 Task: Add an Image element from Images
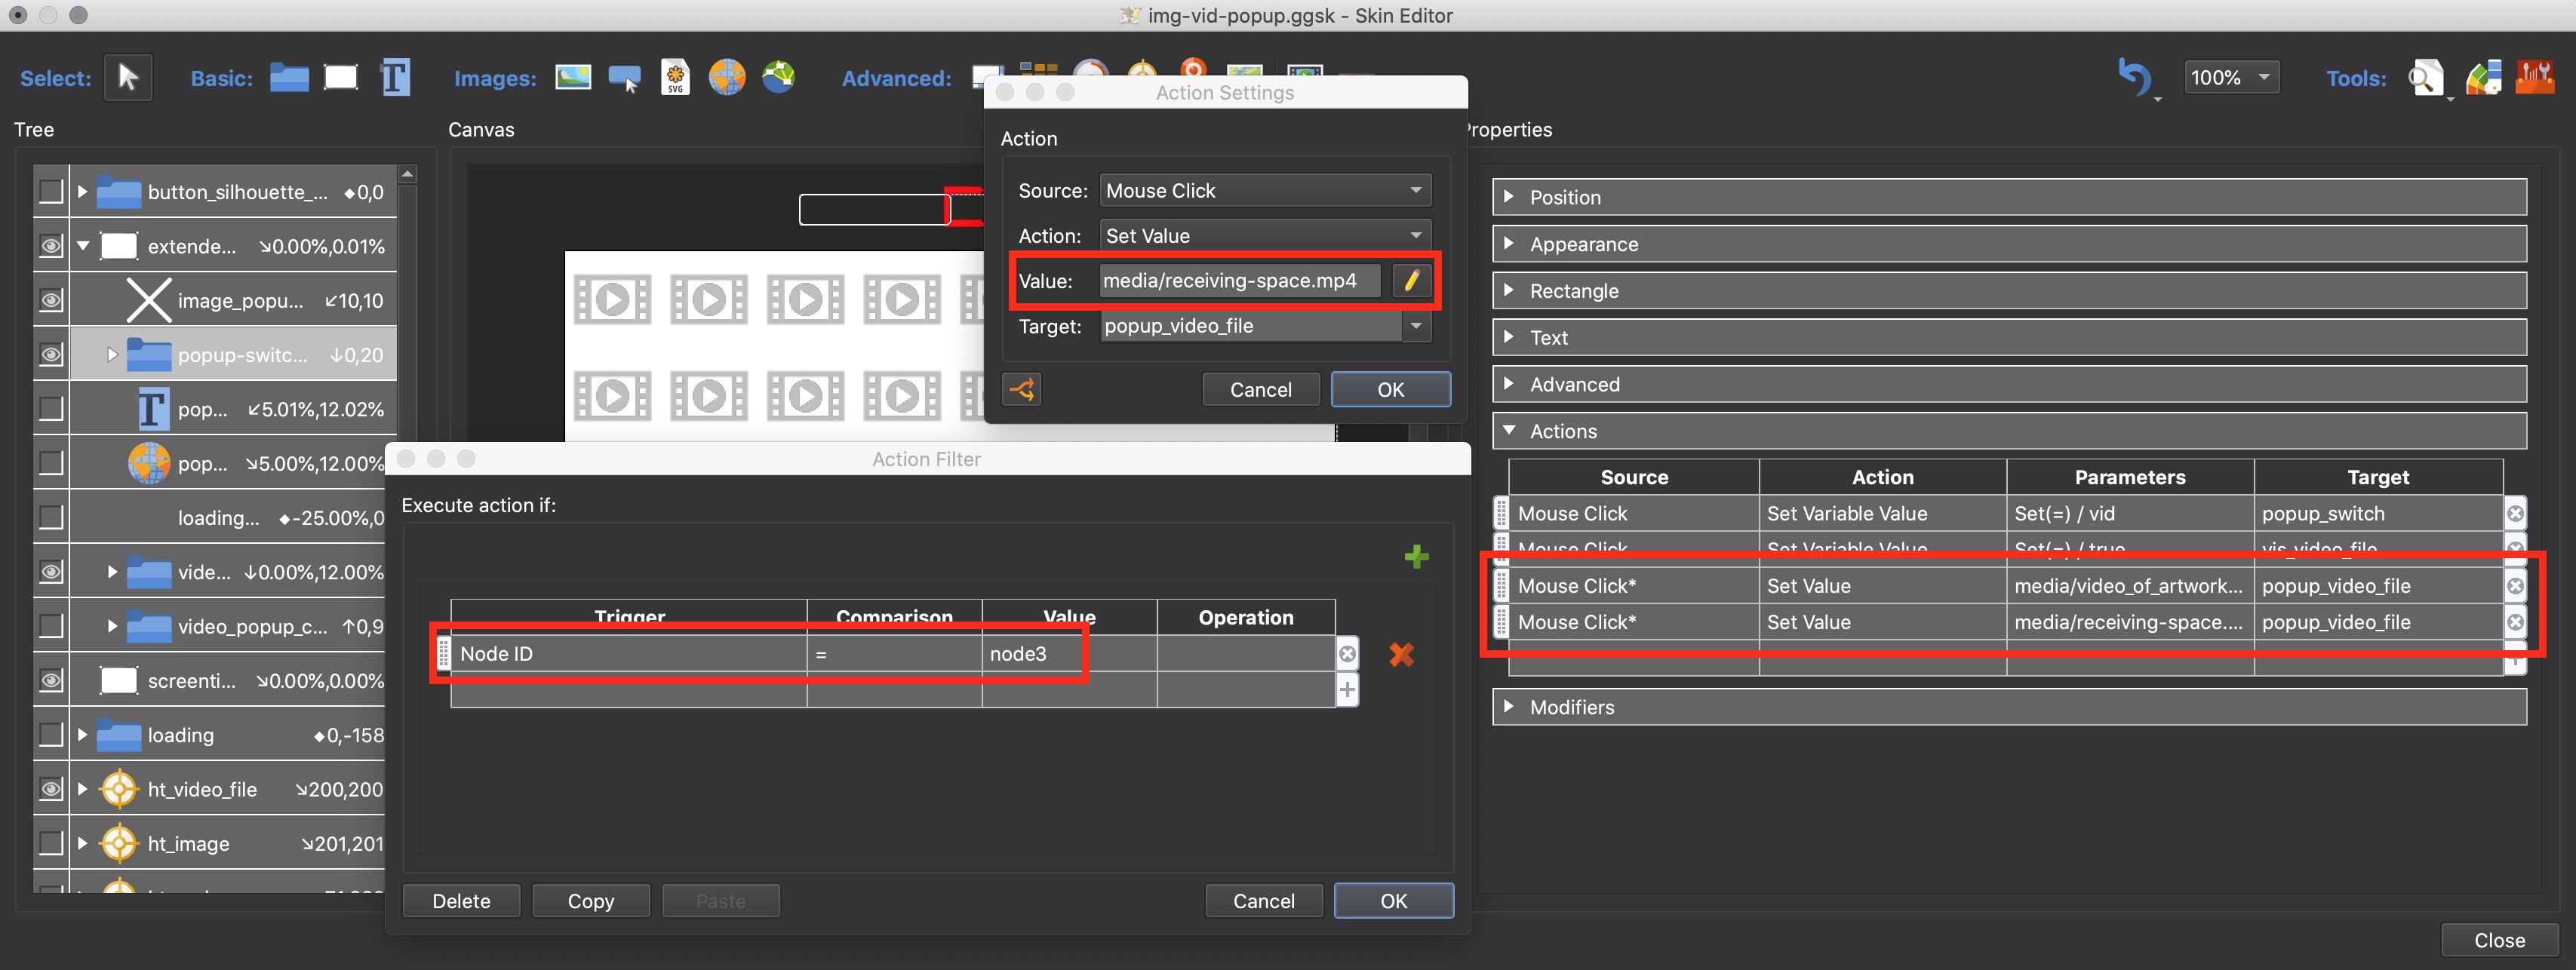[573, 77]
